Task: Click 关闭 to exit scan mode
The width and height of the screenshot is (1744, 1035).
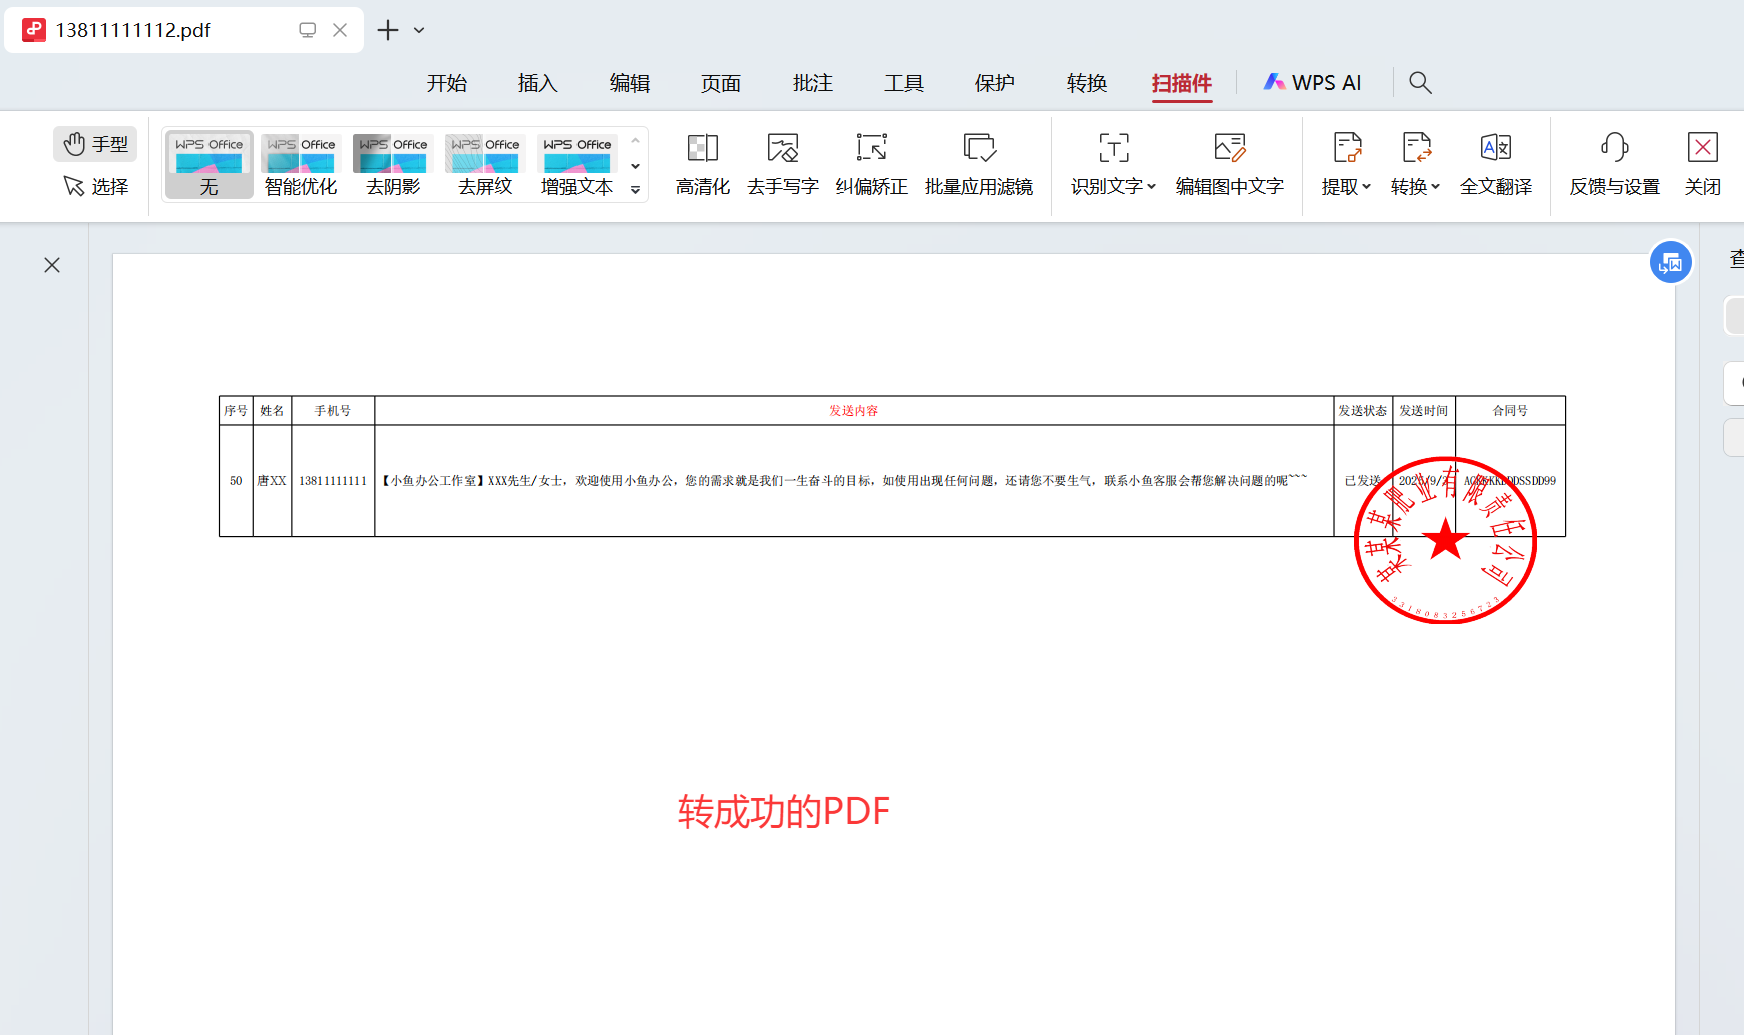Action: coord(1702,165)
